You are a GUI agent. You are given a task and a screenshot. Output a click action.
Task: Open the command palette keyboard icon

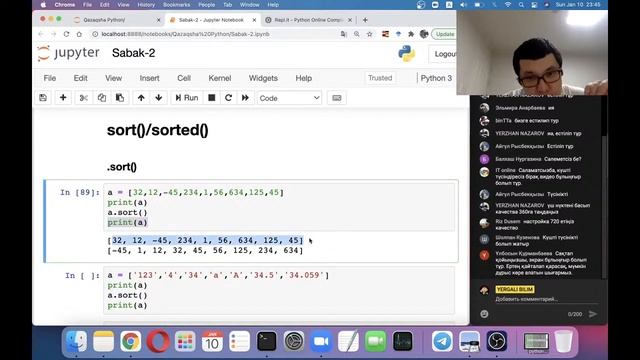[337, 98]
